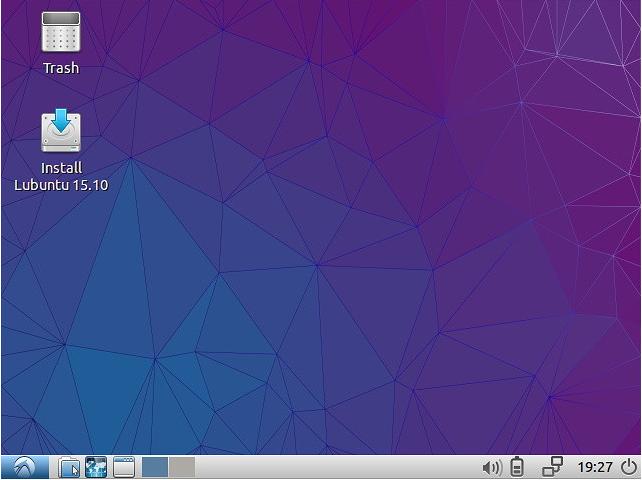Image resolution: width=642 pixels, height=480 pixels.
Task: Click the "Trash" text label
Action: [x=61, y=68]
